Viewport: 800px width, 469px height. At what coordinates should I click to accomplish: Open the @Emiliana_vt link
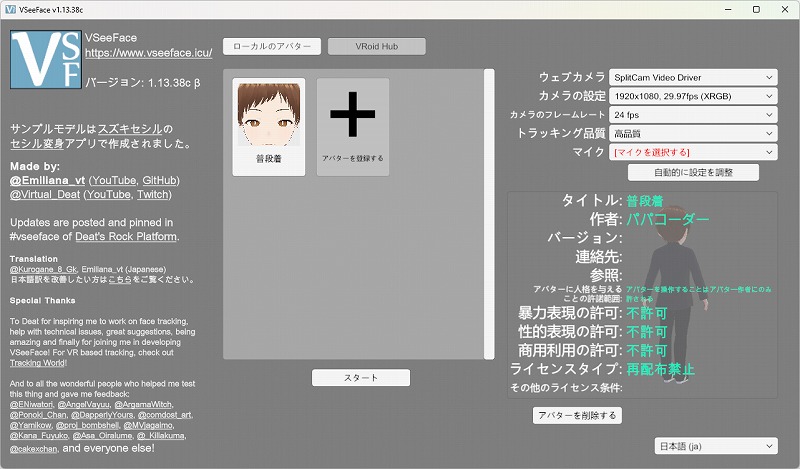[47, 181]
